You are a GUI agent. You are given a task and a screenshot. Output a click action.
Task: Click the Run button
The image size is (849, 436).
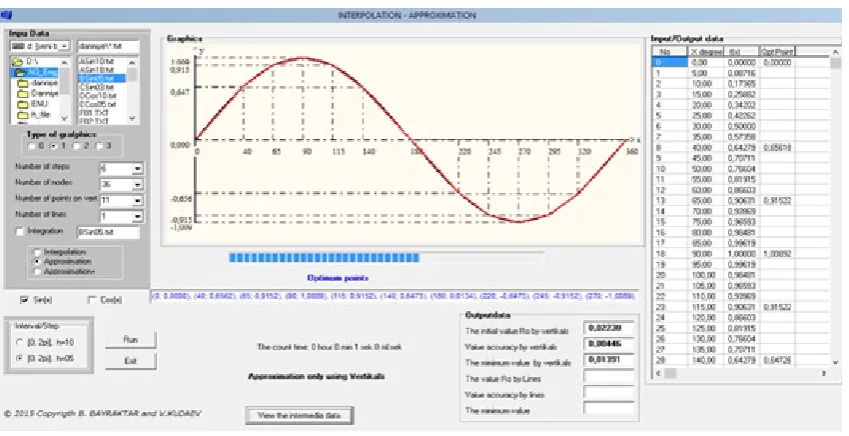130,340
